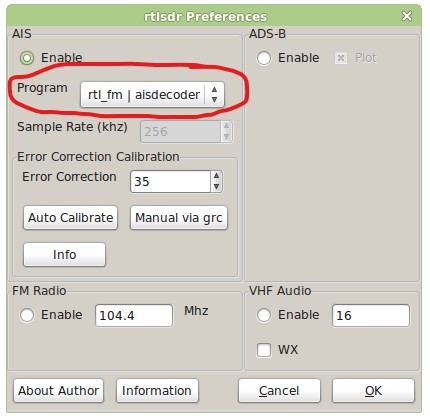Toggle the AIS Enable radio button

pos(27,58)
